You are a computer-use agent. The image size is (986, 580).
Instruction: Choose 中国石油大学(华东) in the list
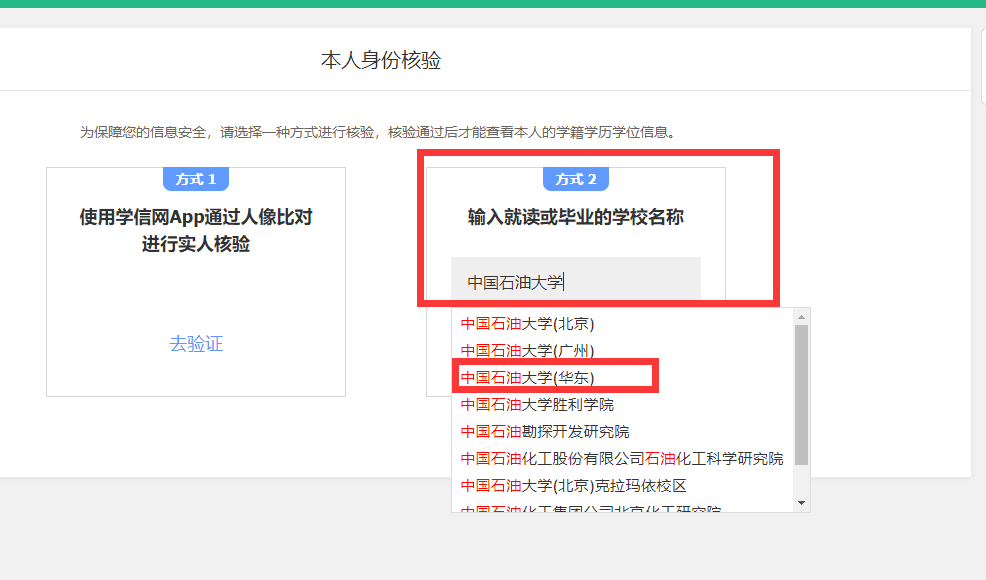coord(527,377)
